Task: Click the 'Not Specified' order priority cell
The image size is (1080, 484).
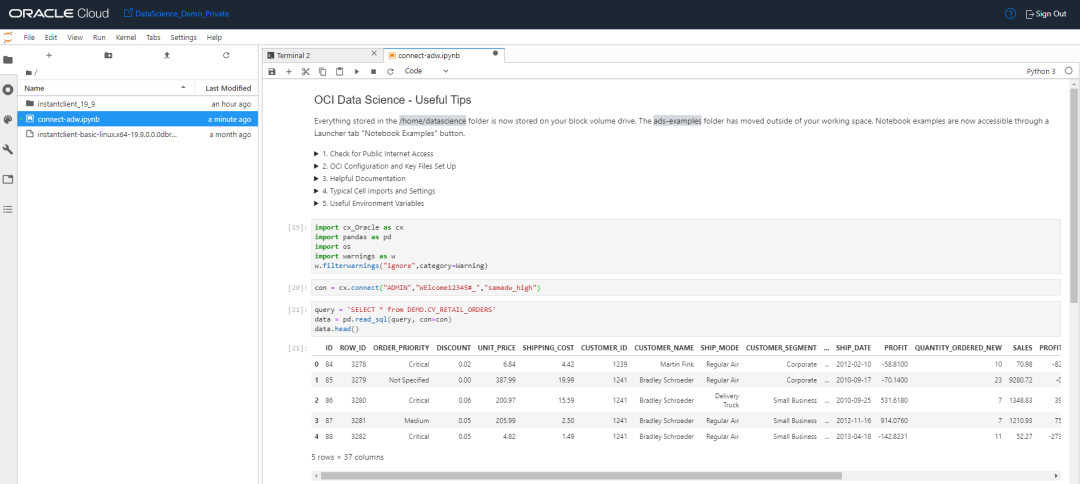Action: [408, 380]
